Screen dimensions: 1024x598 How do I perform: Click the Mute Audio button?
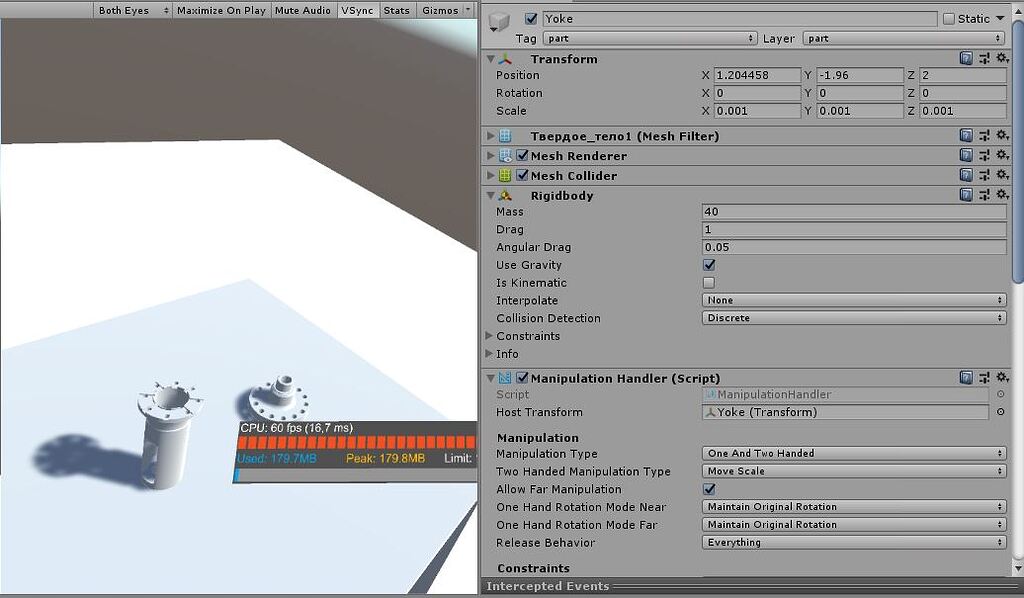[302, 11]
